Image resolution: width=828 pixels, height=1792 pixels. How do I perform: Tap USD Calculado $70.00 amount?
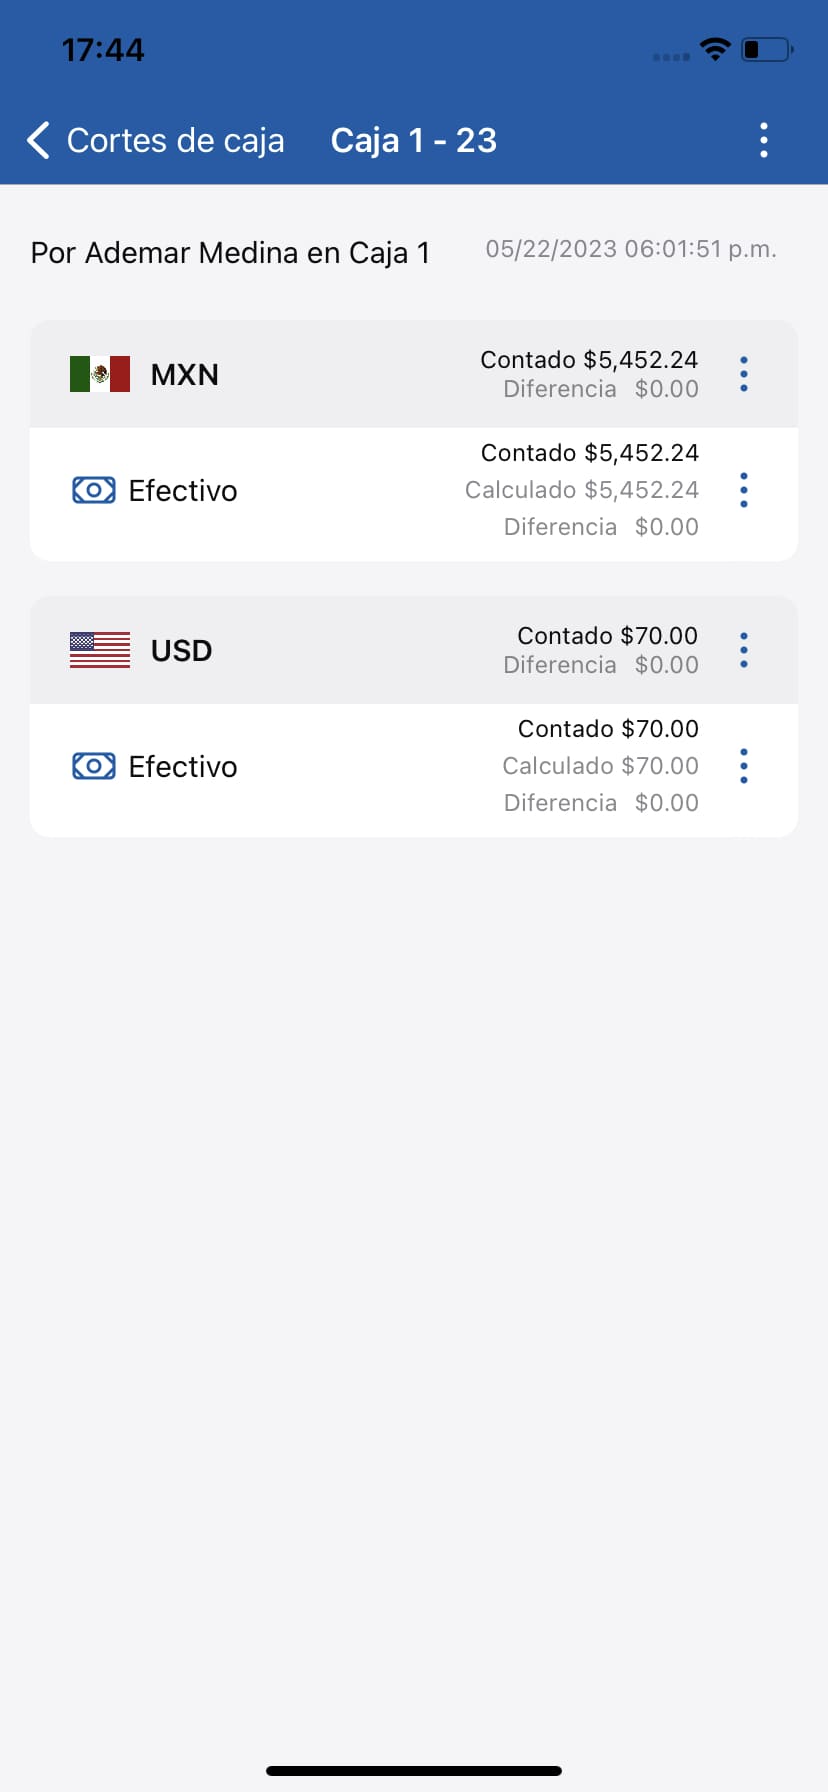click(600, 766)
